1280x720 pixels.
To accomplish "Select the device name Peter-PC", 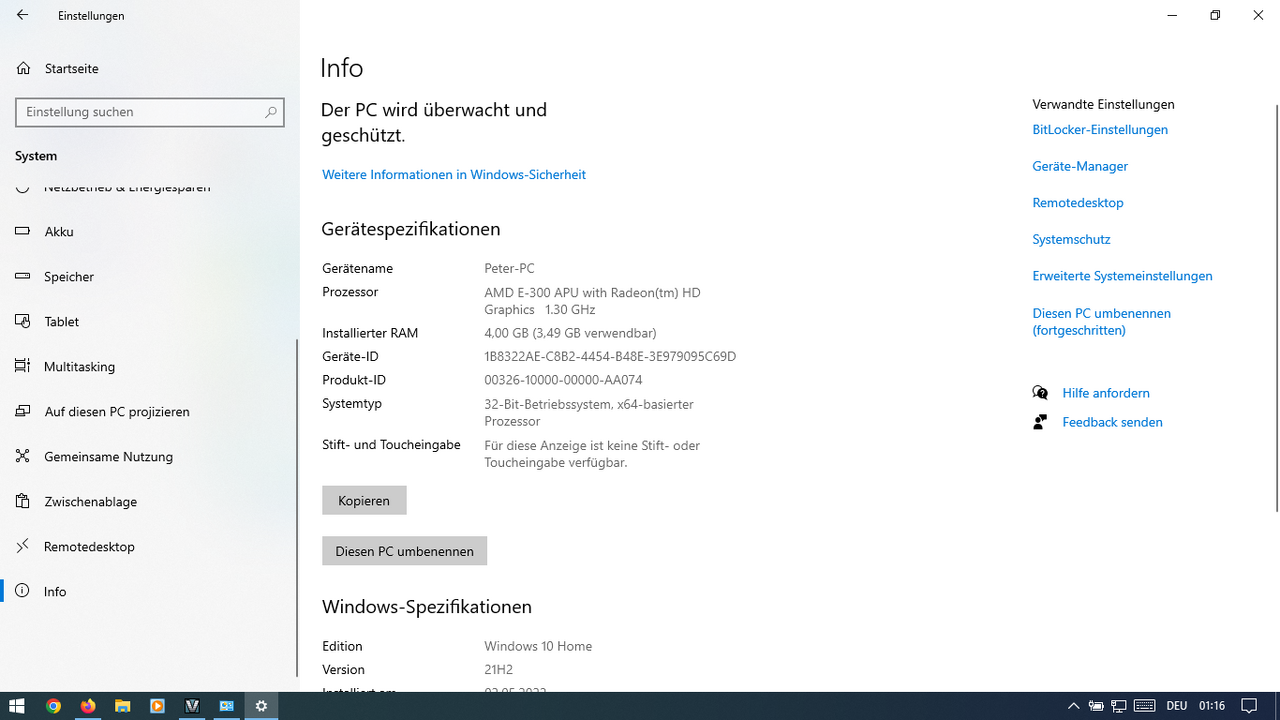I will tap(509, 268).
